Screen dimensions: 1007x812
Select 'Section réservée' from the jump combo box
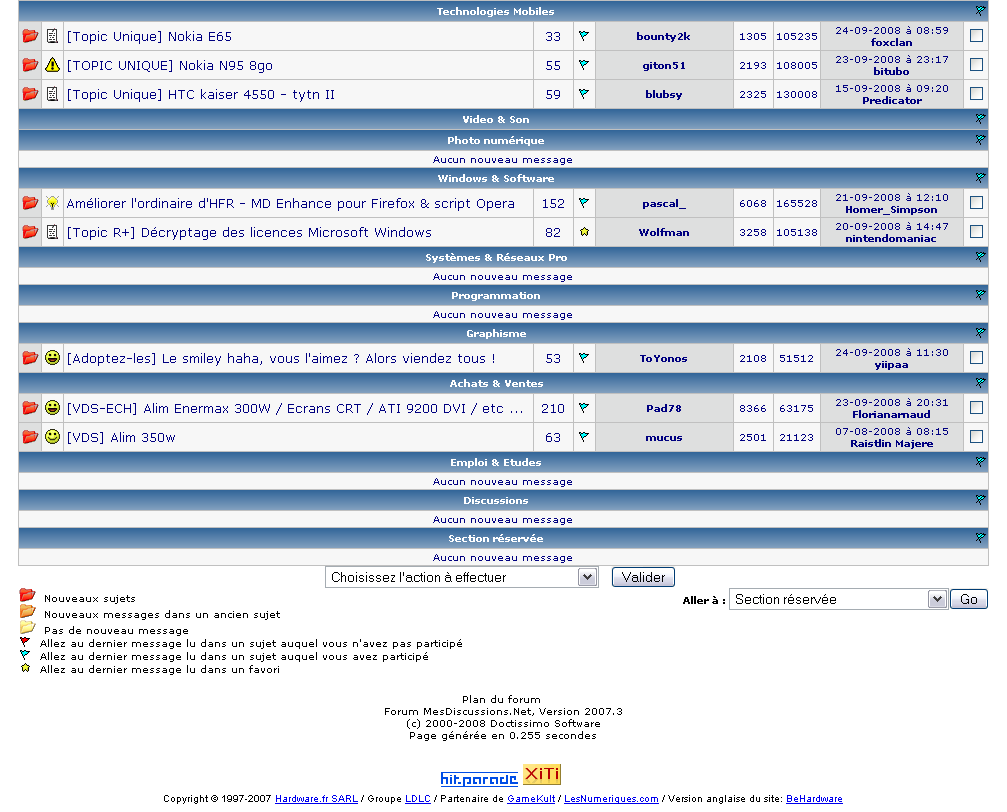[x=838, y=599]
